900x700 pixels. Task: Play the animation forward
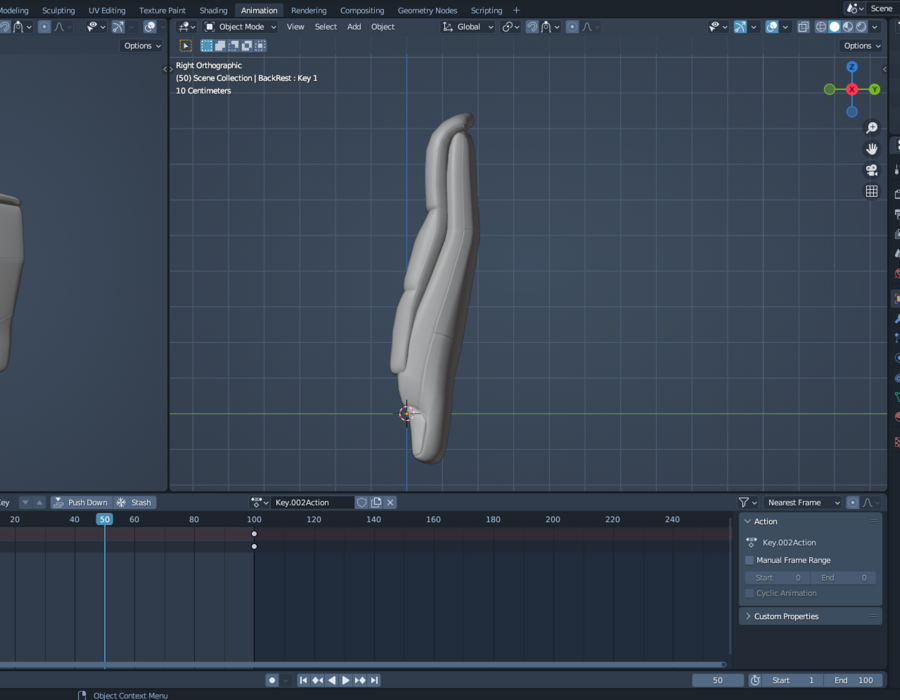click(346, 680)
